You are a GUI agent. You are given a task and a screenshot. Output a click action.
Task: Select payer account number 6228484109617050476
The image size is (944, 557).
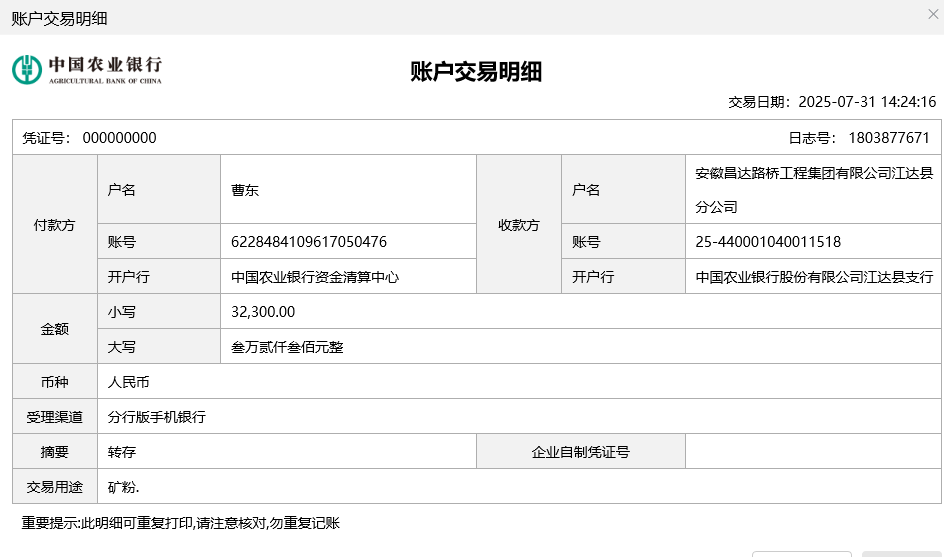309,242
